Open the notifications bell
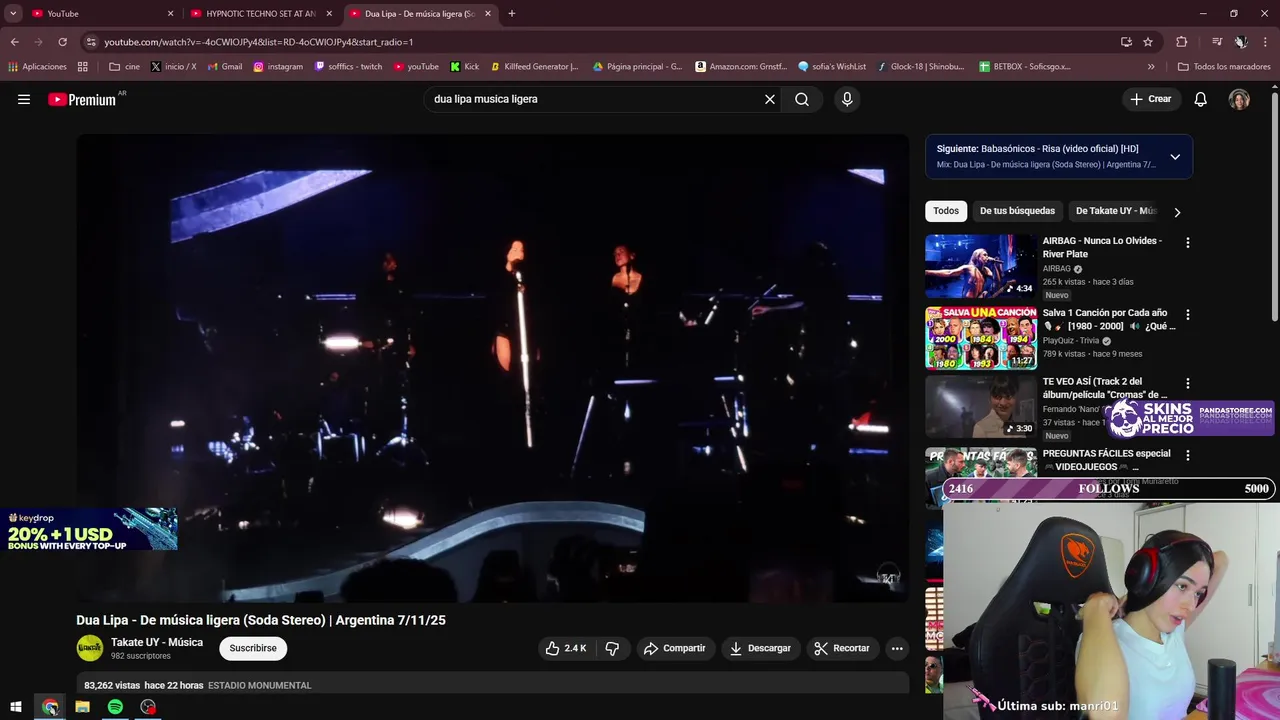Viewport: 1280px width, 720px height. point(1201,99)
